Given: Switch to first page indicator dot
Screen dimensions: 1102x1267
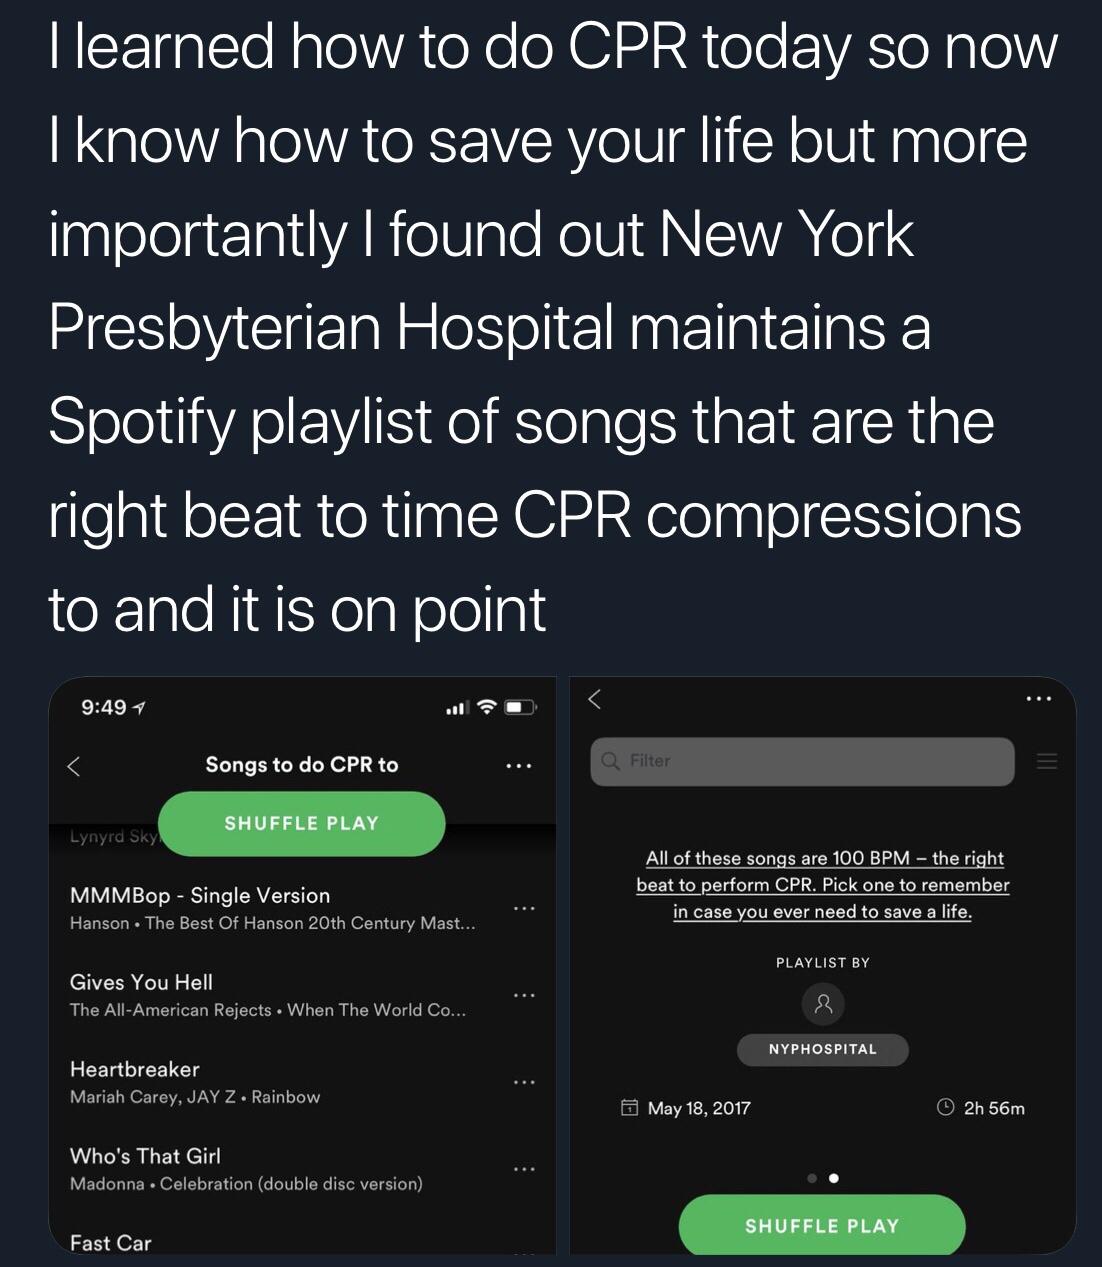Looking at the screenshot, I should (812, 1178).
